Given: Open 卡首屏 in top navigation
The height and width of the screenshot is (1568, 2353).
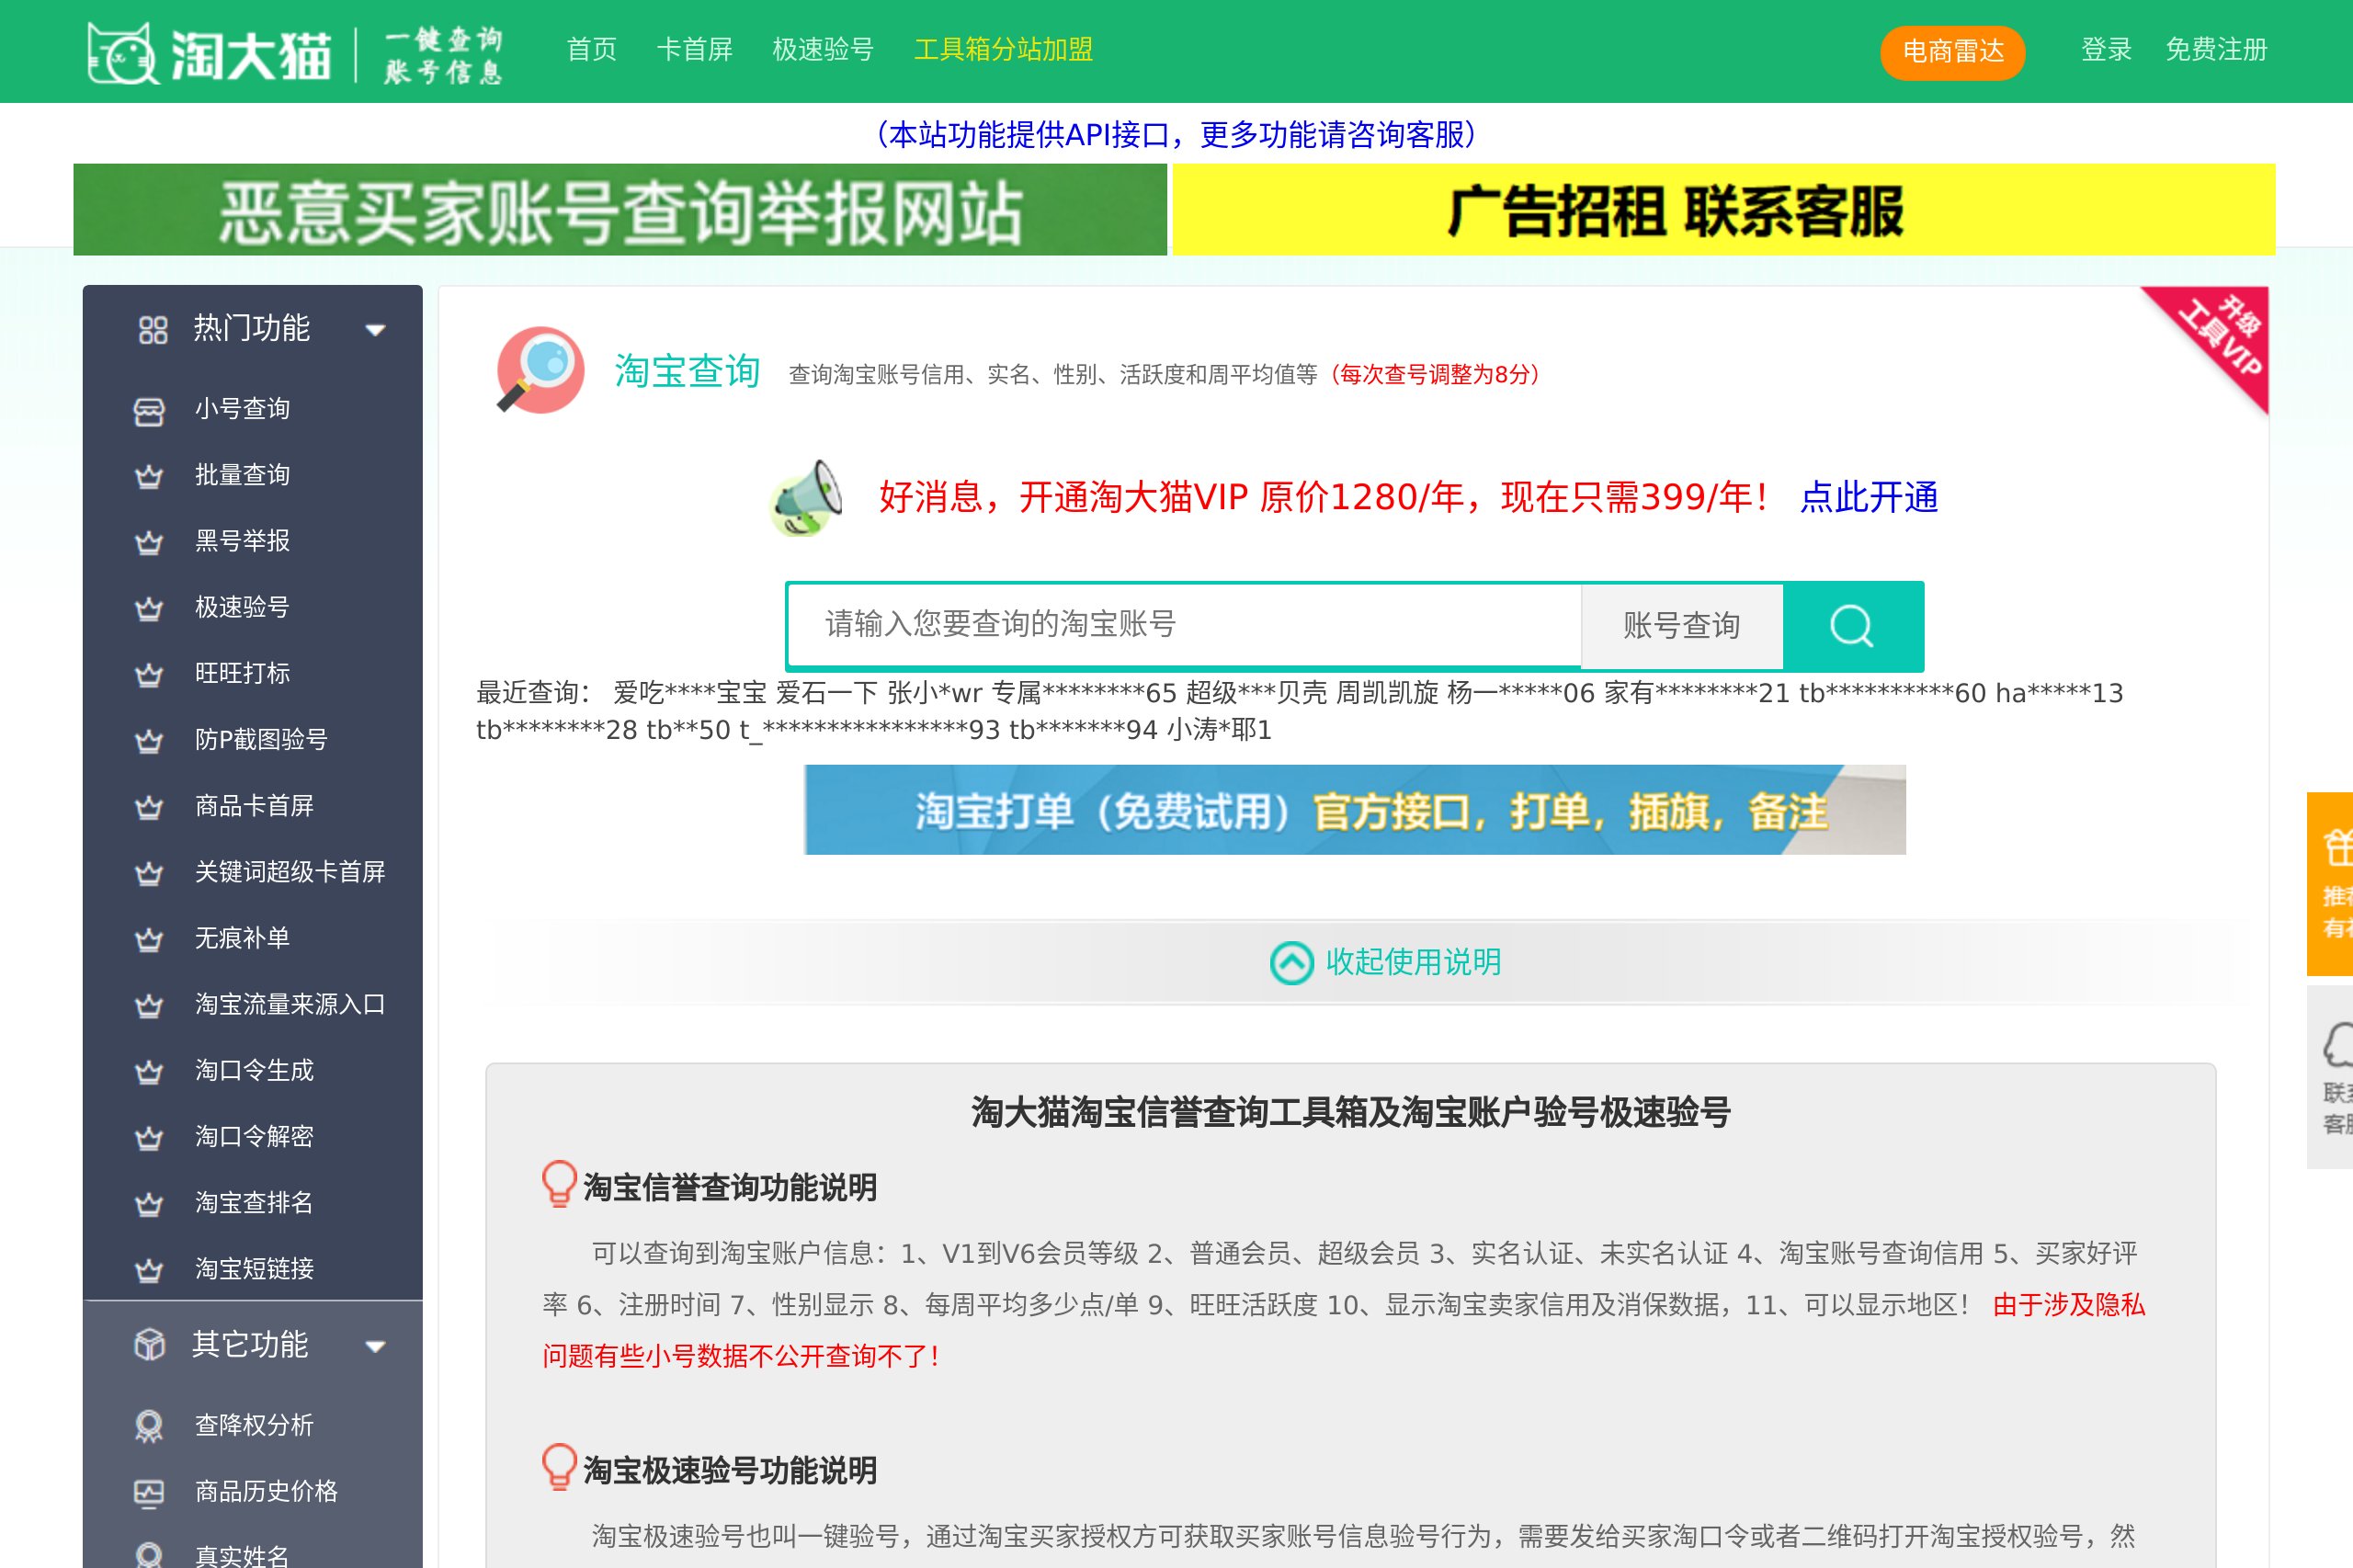Looking at the screenshot, I should [694, 50].
